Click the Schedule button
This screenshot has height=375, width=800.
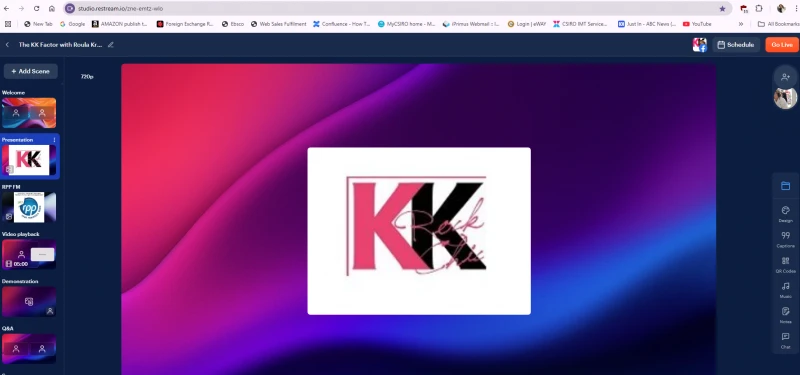coord(736,45)
